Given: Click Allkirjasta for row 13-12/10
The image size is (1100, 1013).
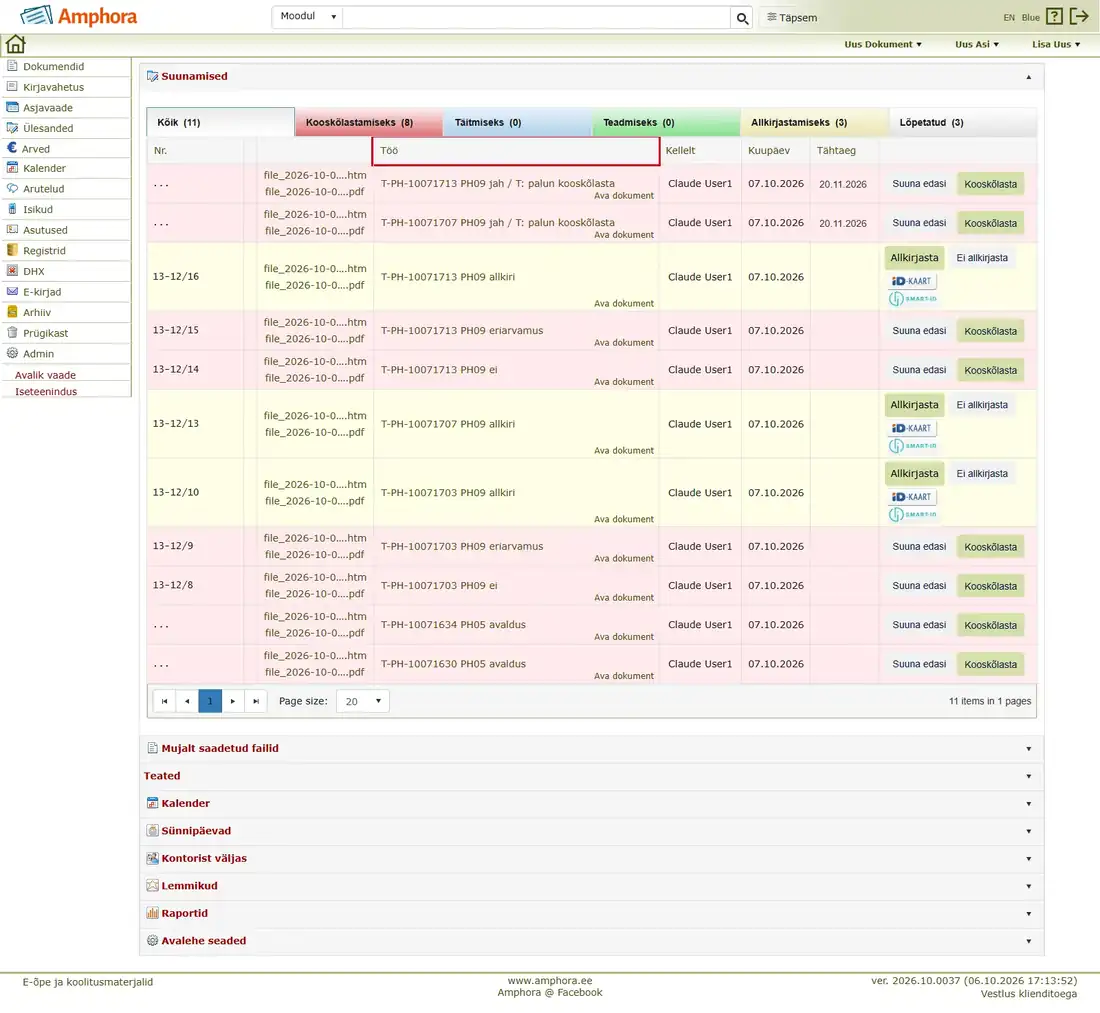Looking at the screenshot, I should [914, 474].
